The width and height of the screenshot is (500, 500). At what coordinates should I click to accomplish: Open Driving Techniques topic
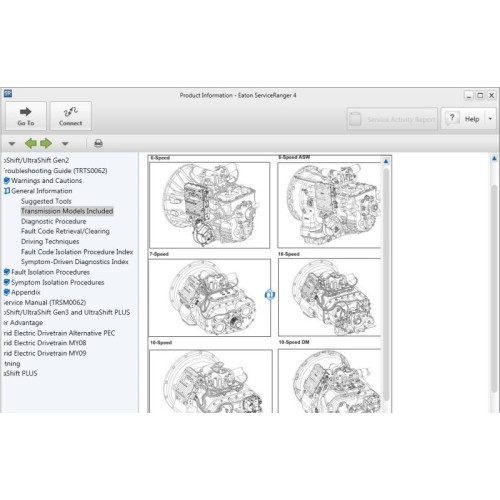point(50,241)
